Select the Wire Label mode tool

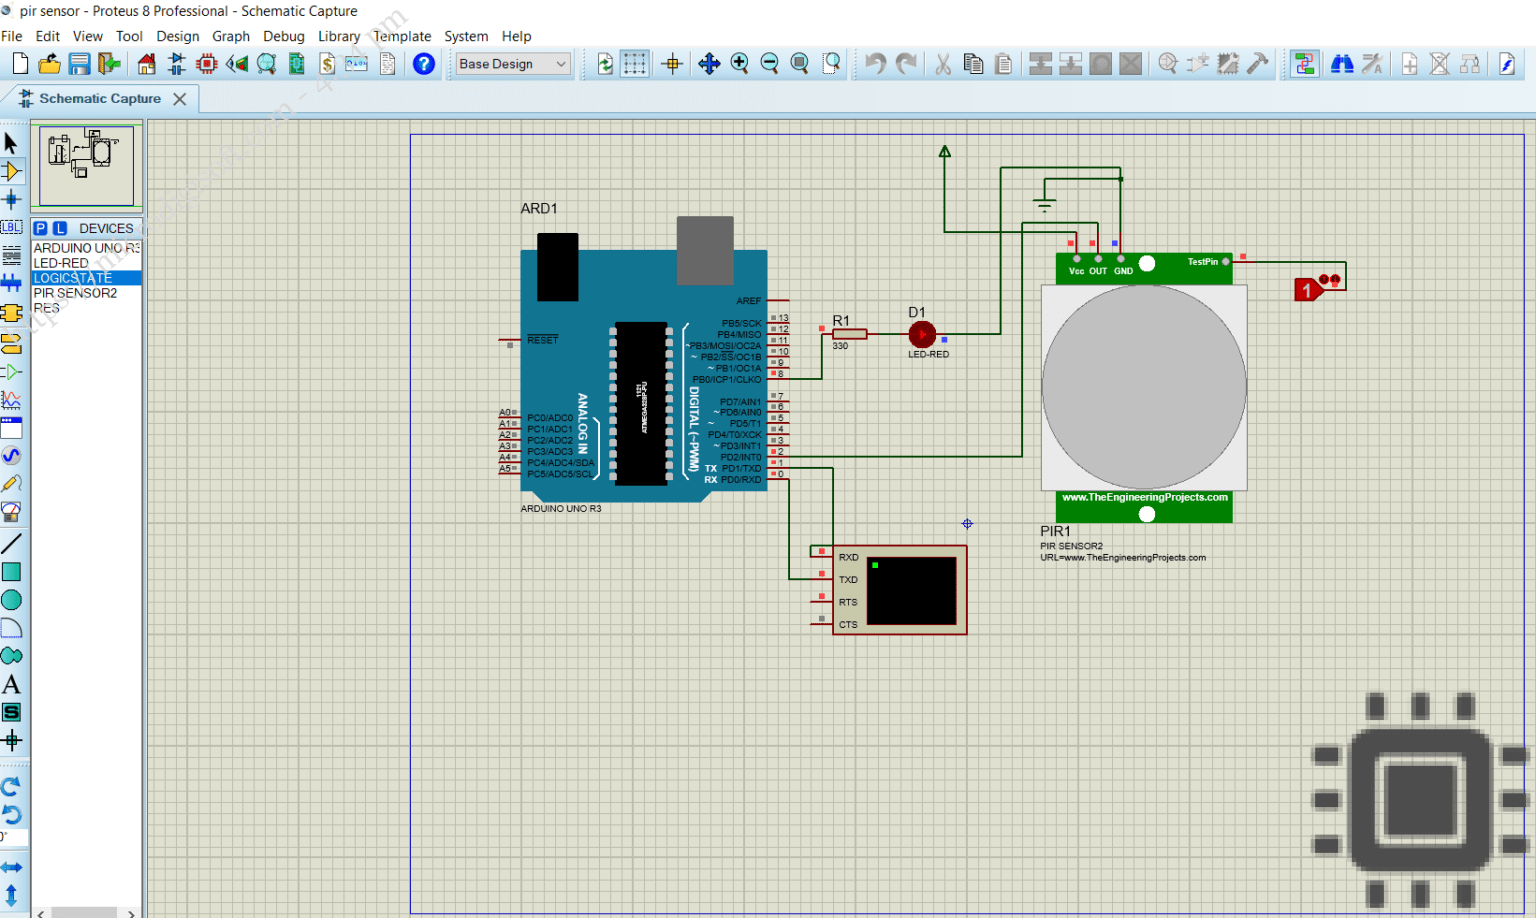[x=13, y=226]
